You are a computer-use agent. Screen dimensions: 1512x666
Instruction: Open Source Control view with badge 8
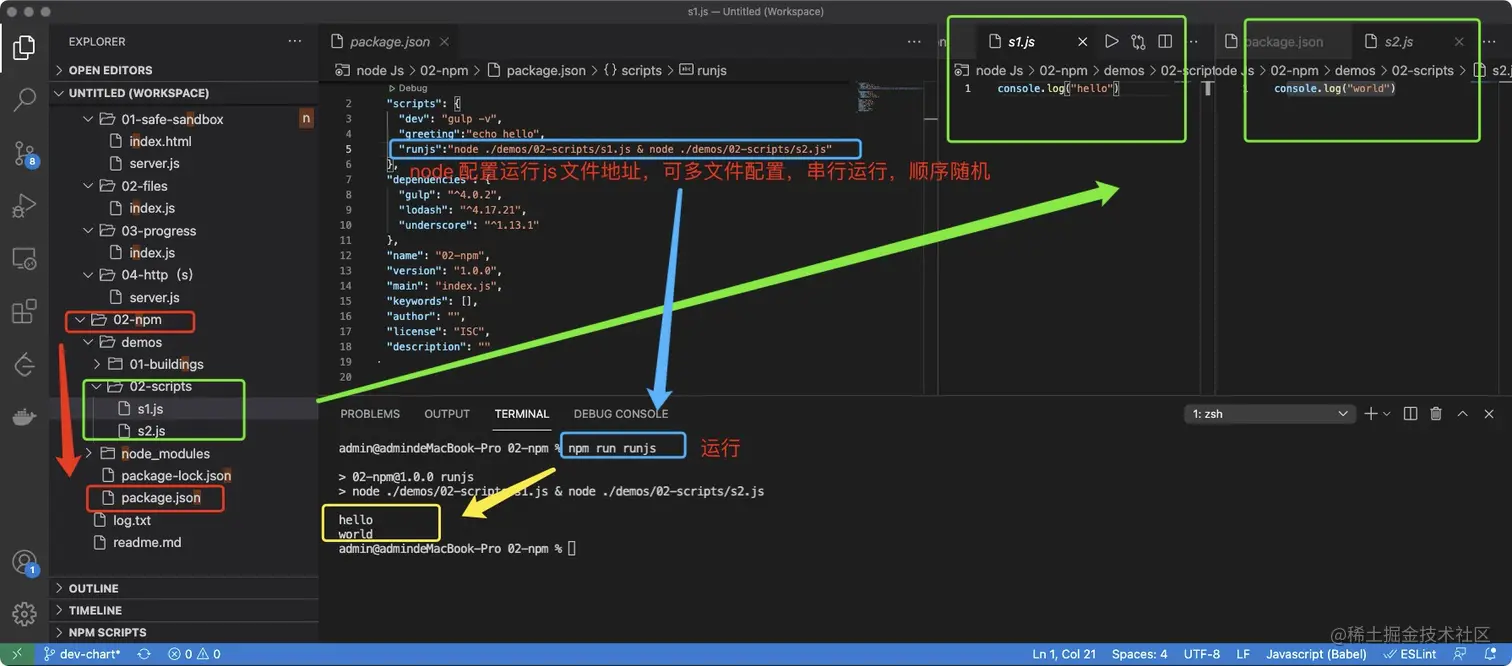point(24,153)
